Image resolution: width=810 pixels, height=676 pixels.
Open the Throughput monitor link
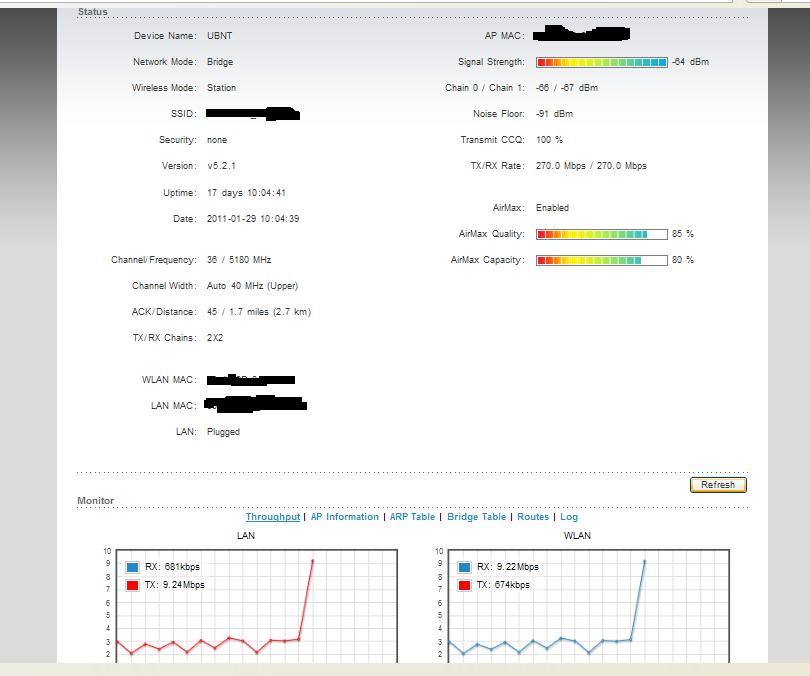pos(273,517)
